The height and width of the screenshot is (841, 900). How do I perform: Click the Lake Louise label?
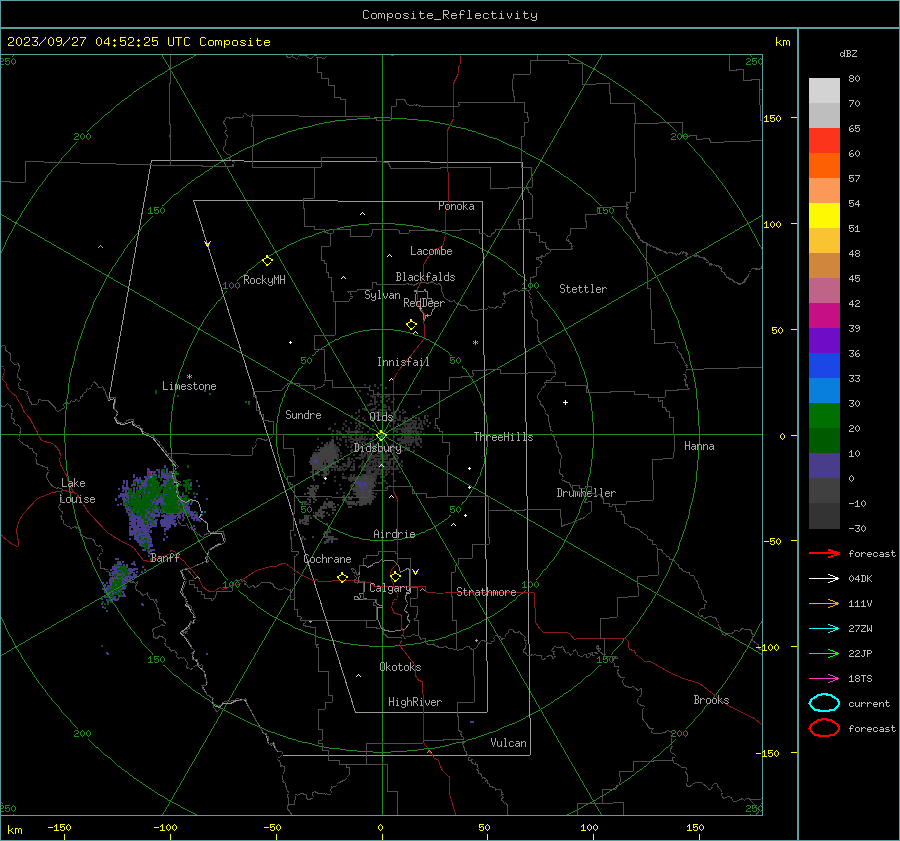[x=78, y=491]
